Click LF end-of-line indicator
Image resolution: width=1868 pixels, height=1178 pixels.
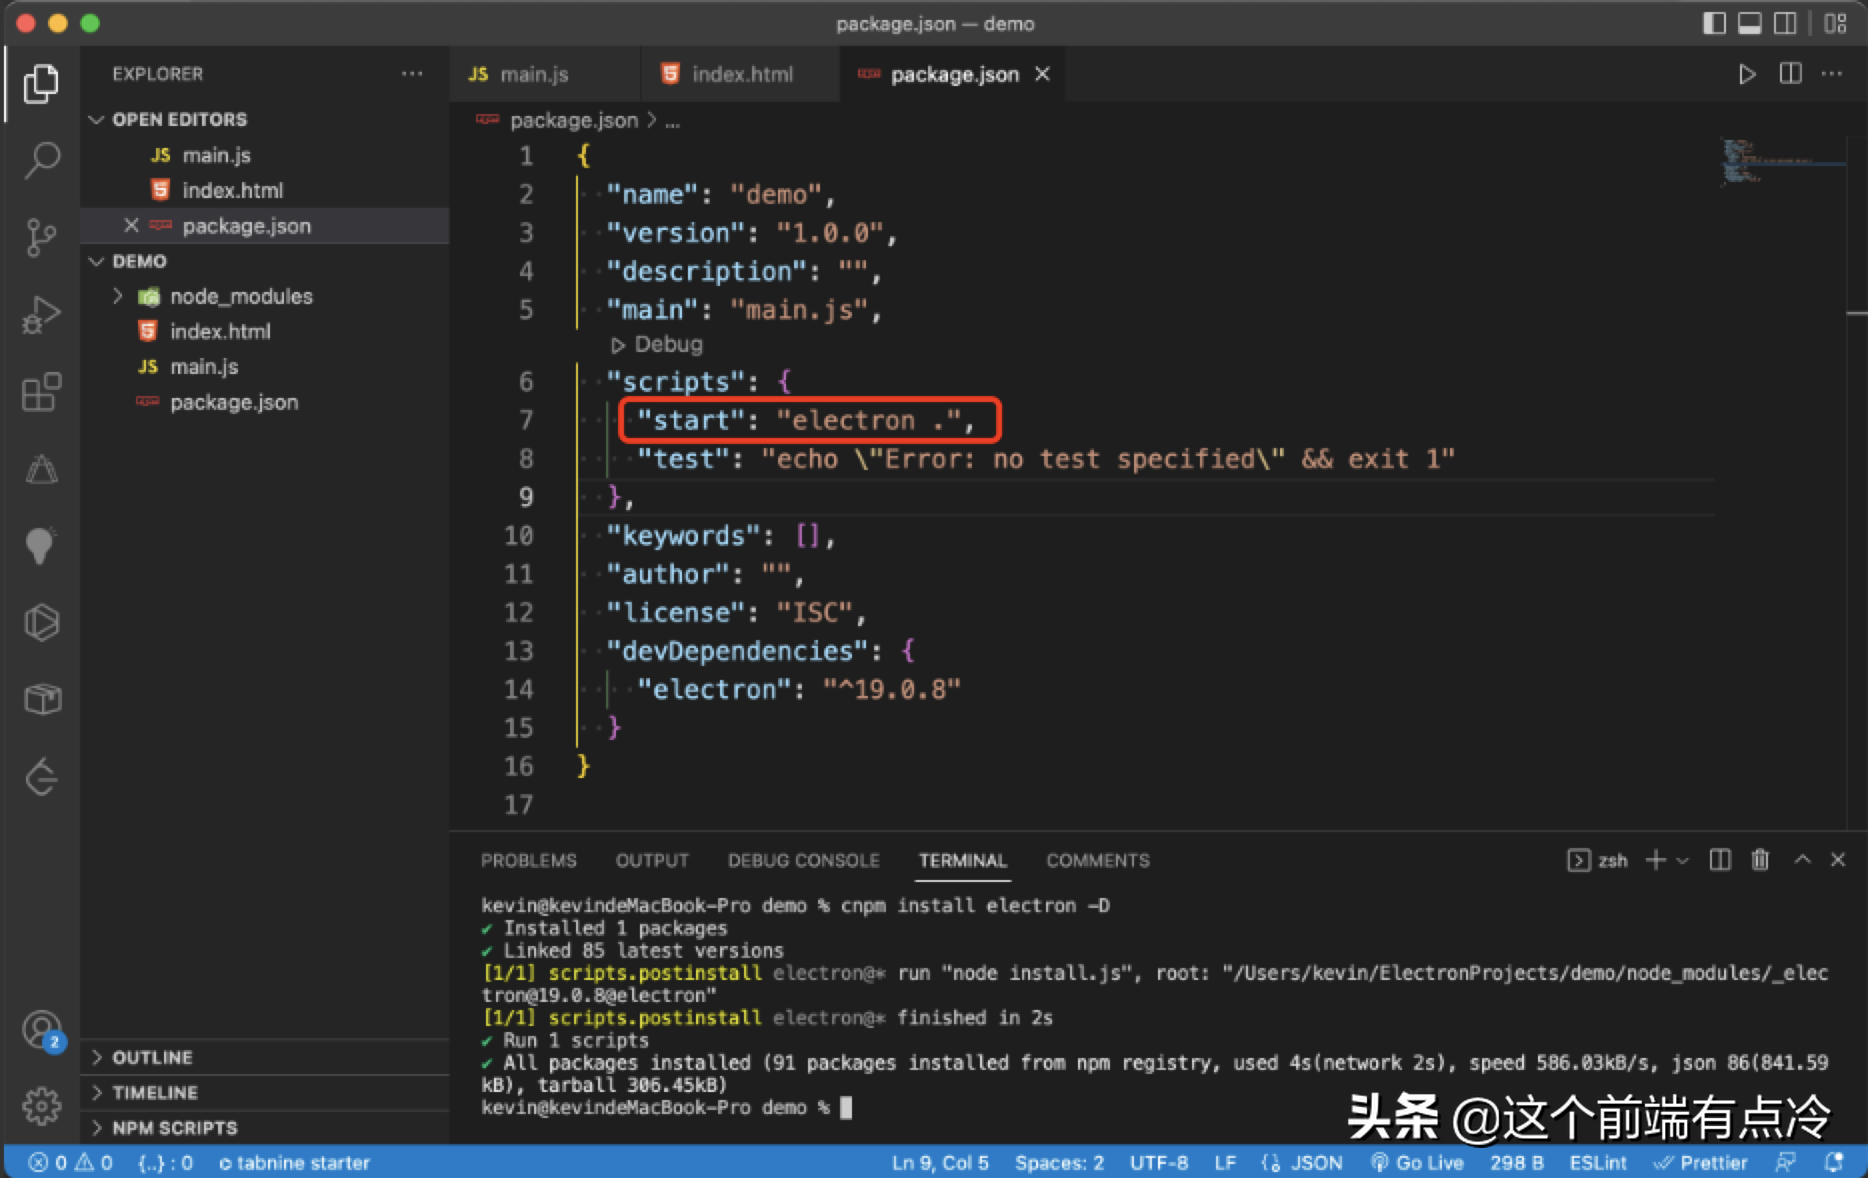[1225, 1163]
